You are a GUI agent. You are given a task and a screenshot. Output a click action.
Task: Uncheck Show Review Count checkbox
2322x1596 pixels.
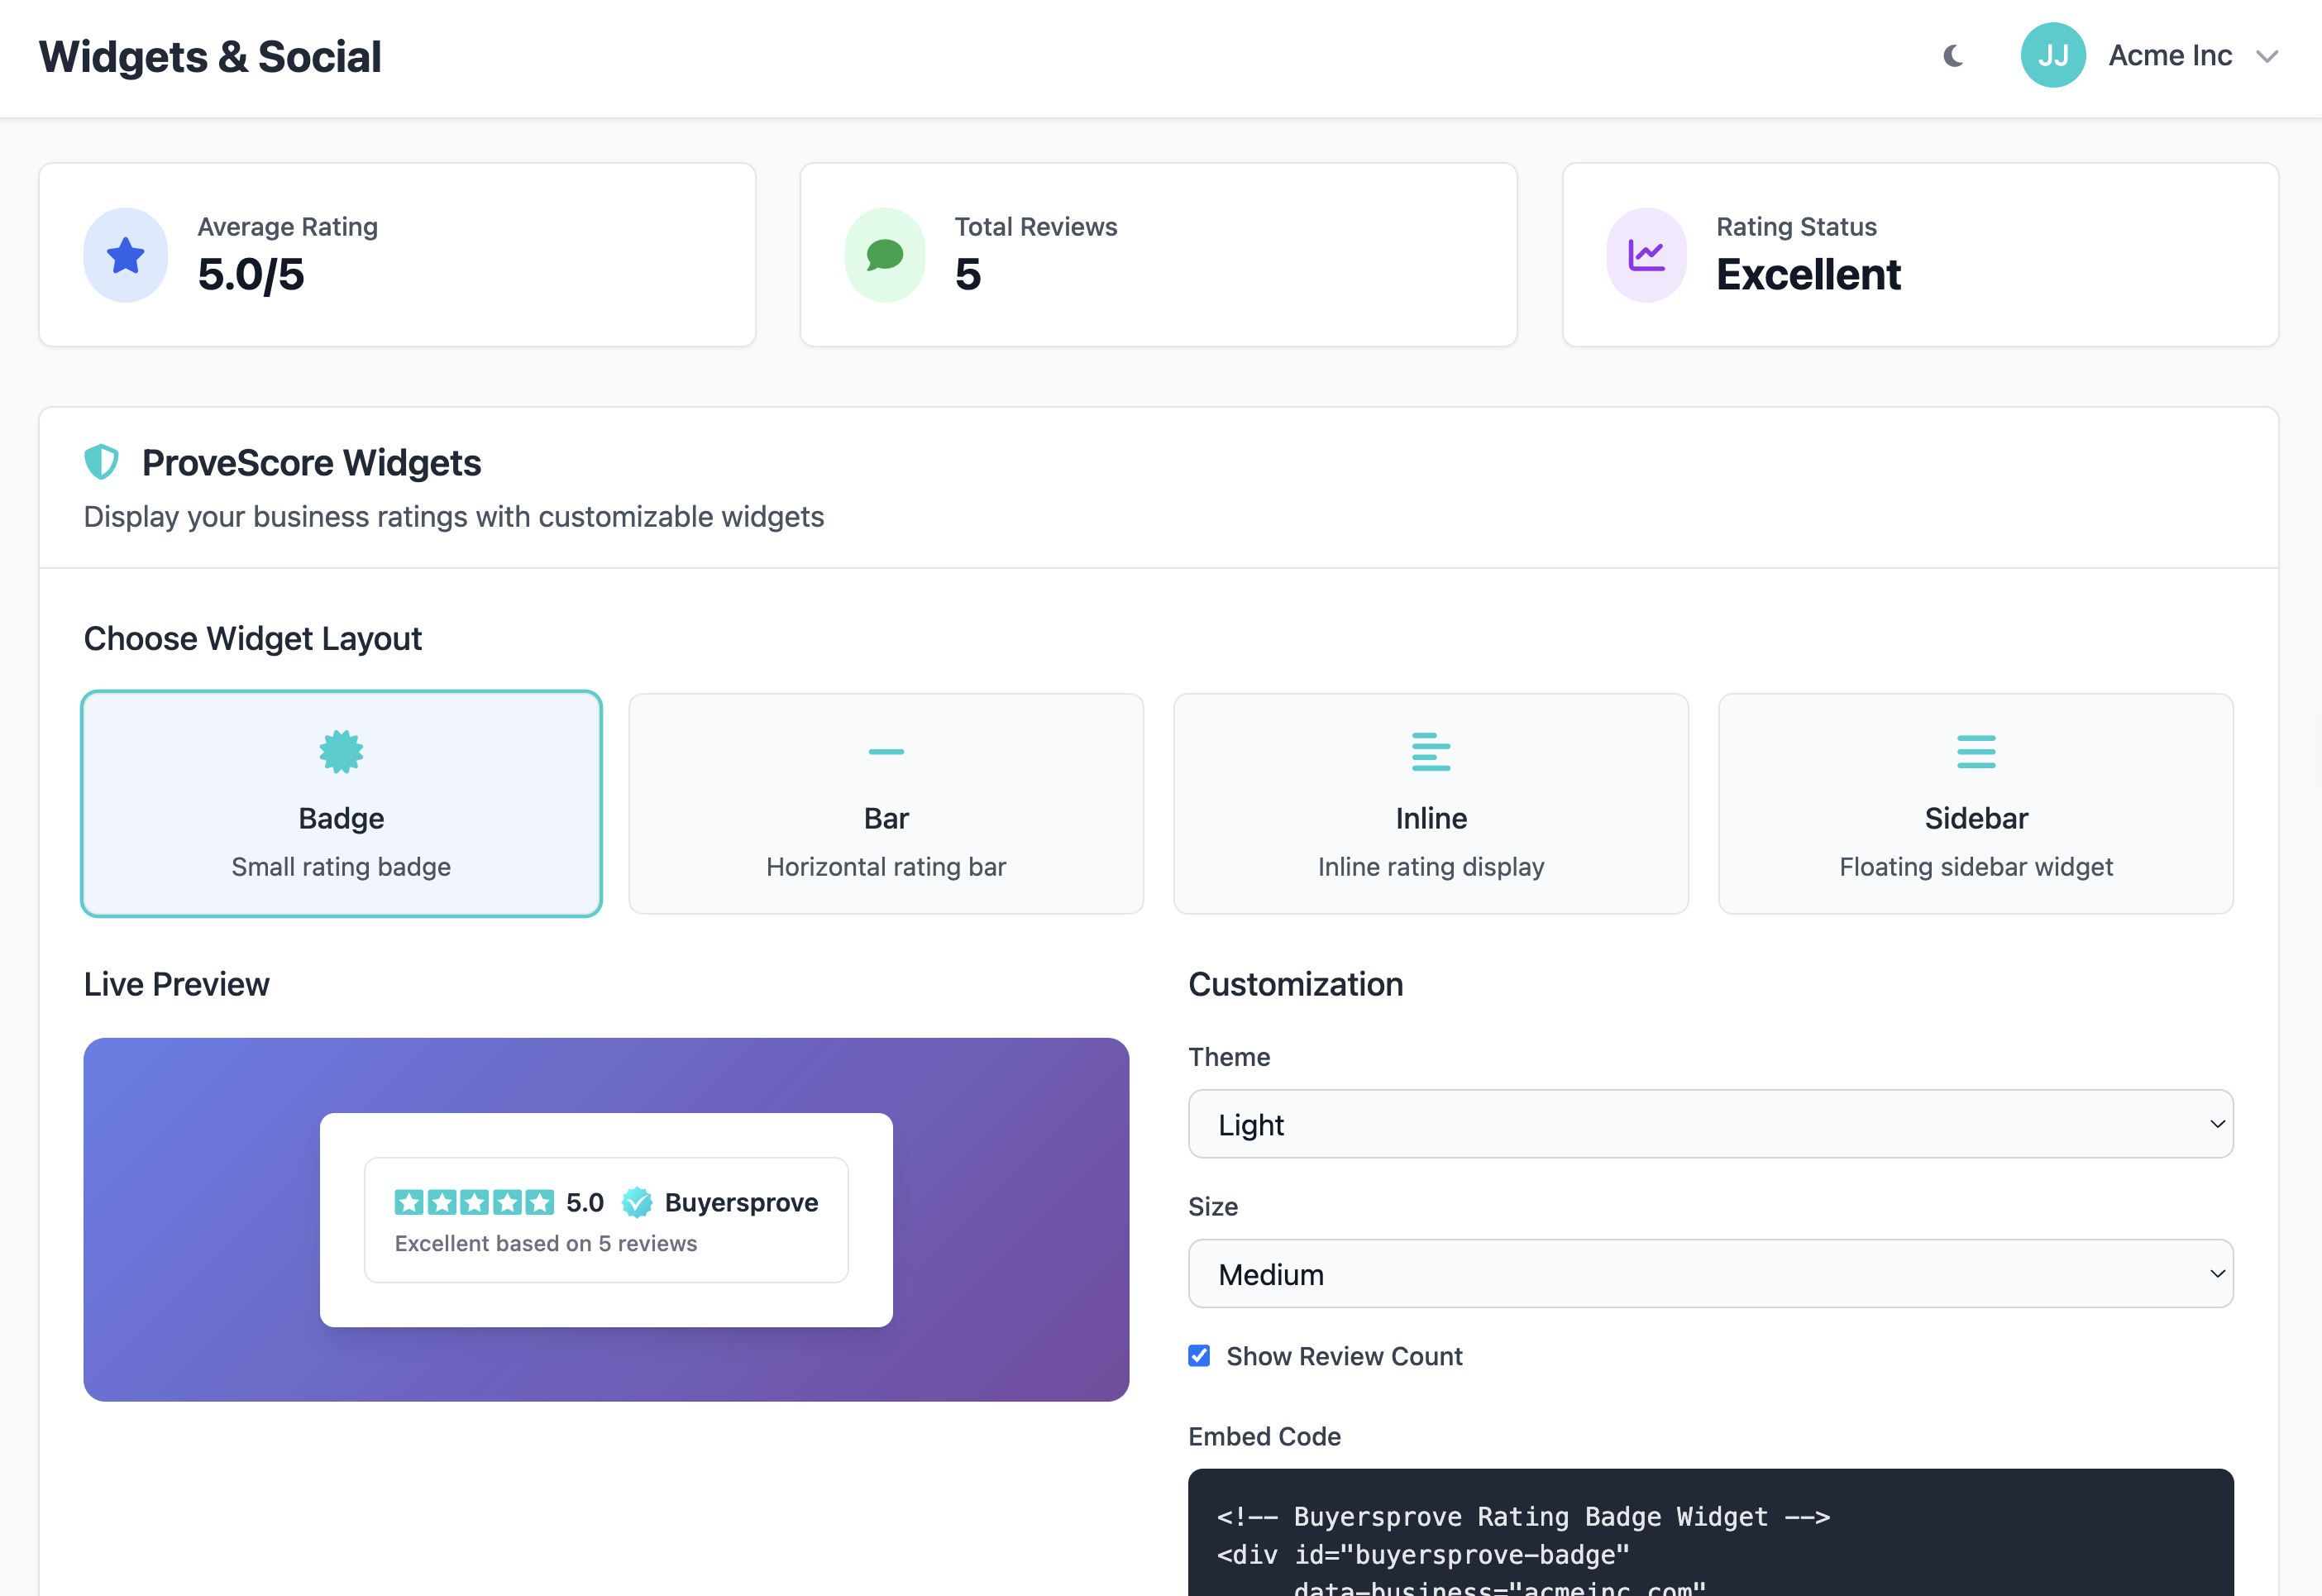point(1199,1356)
